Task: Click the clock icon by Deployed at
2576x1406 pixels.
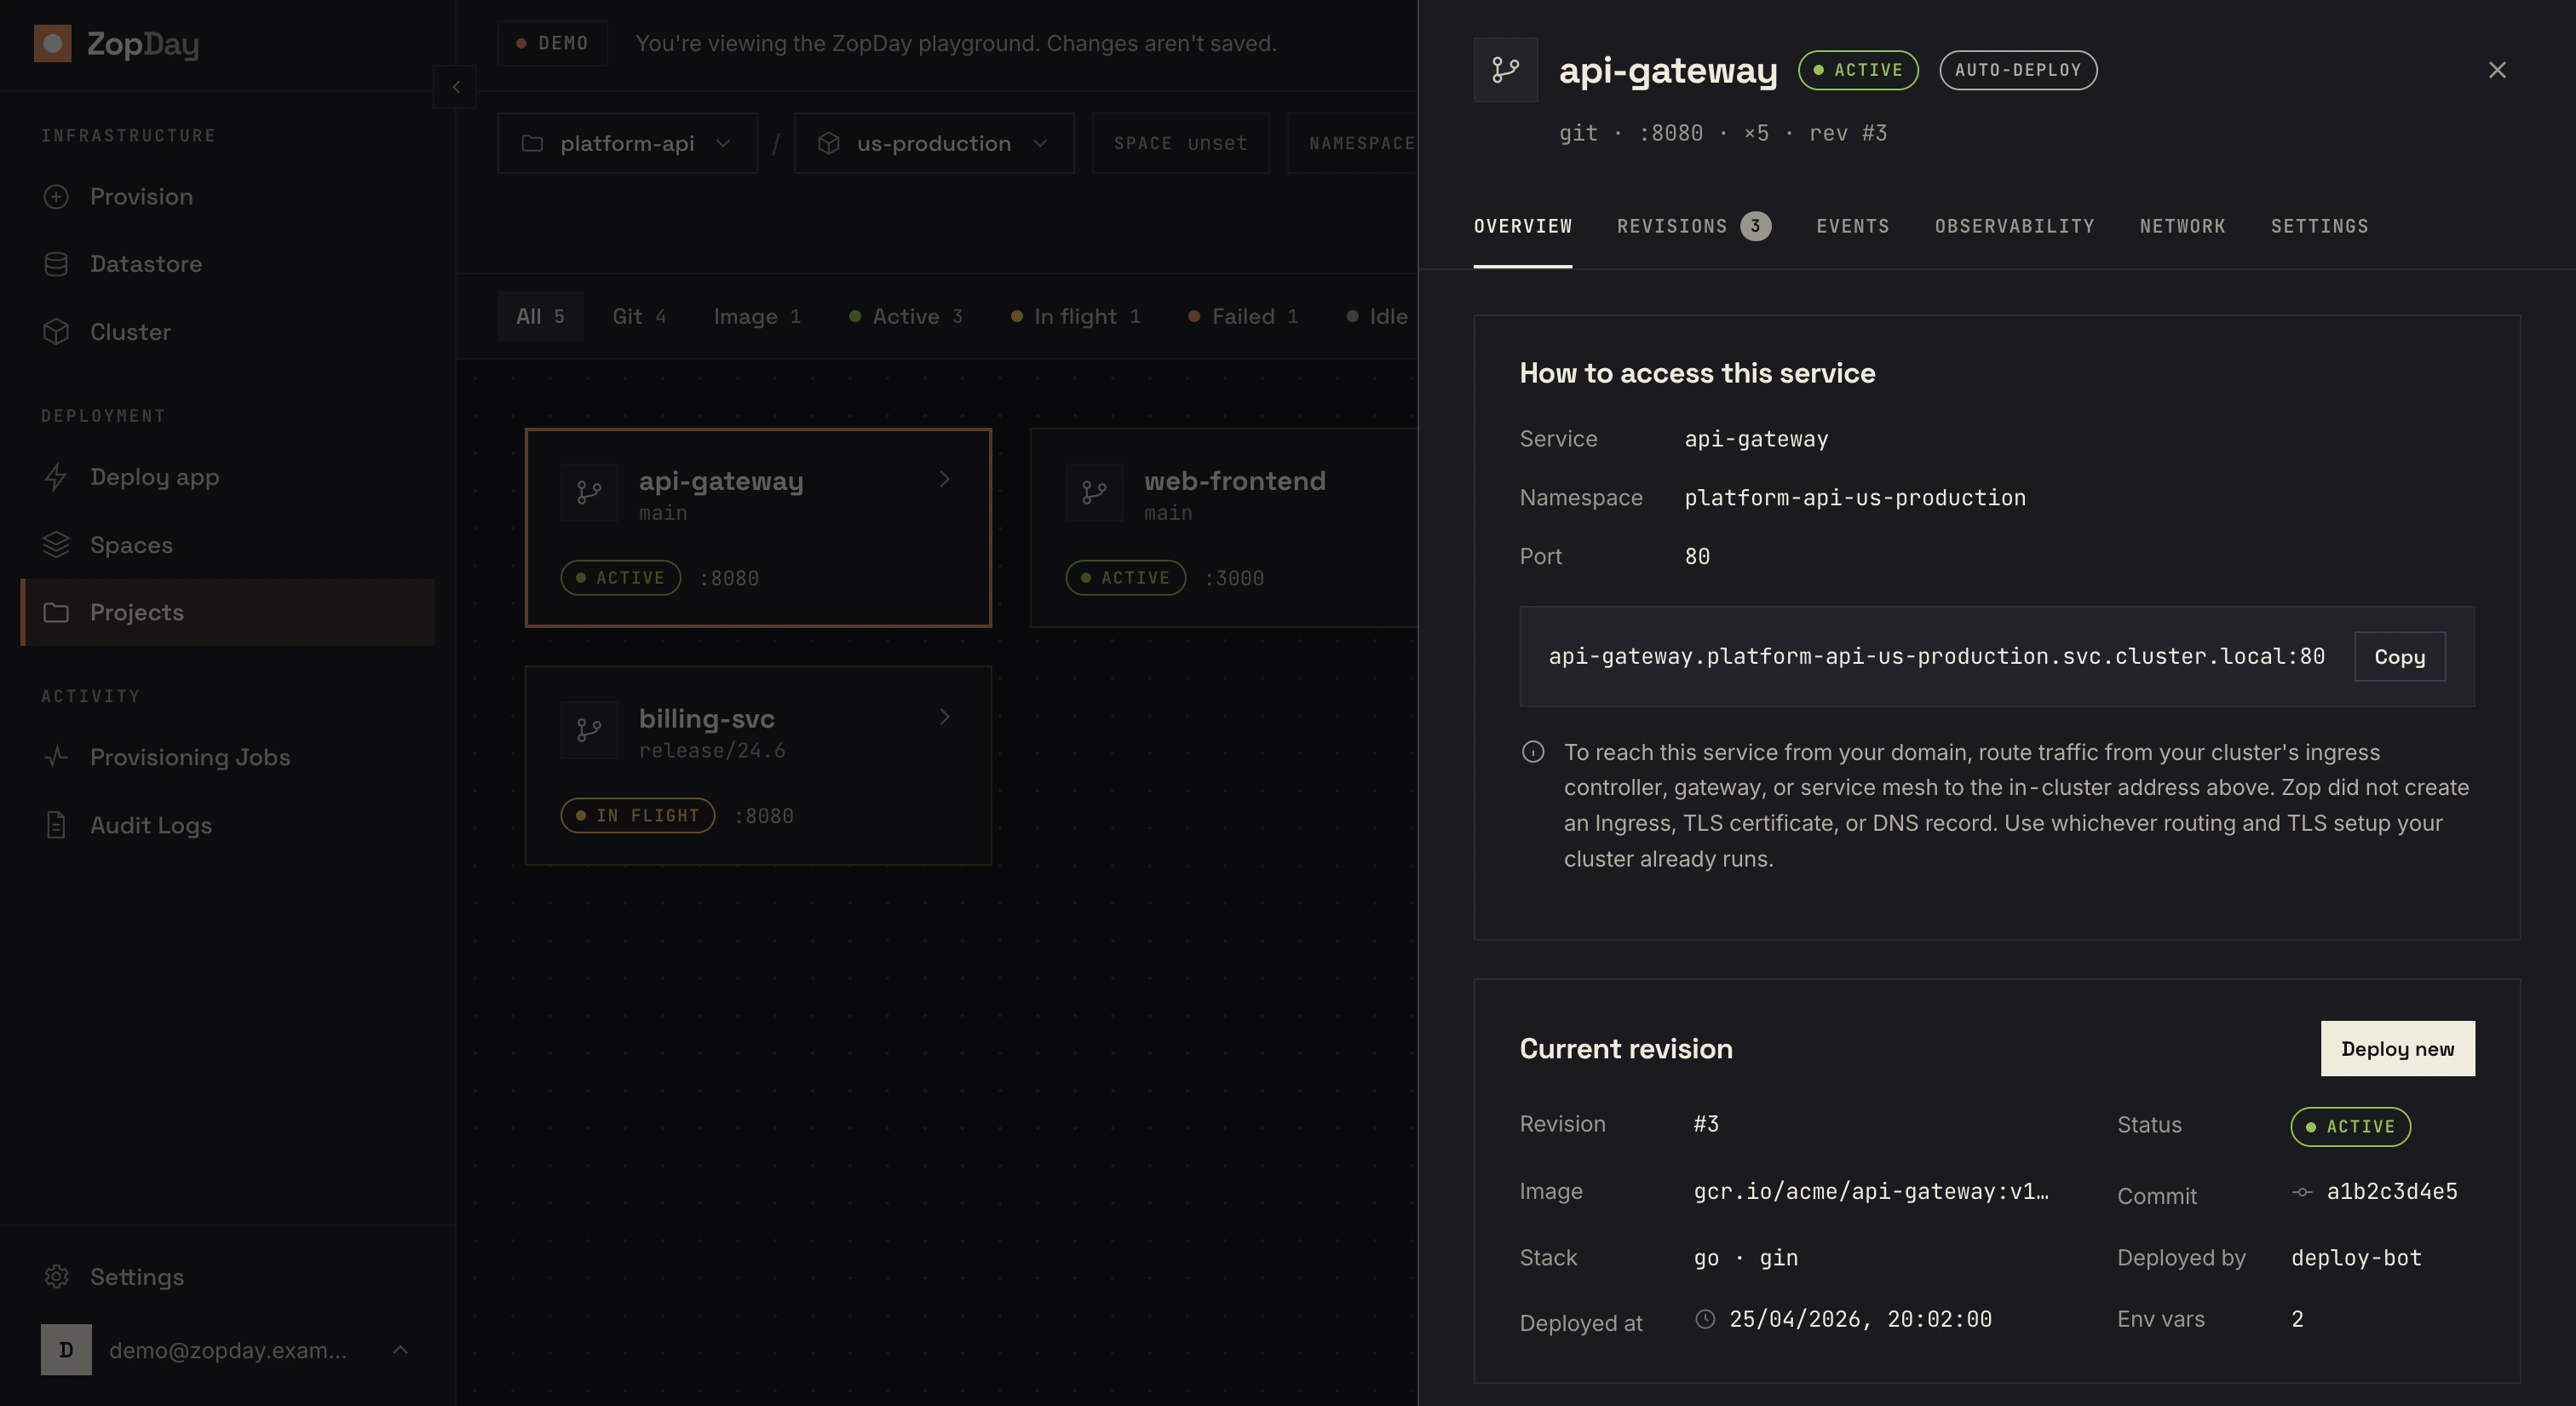Action: click(x=1706, y=1319)
